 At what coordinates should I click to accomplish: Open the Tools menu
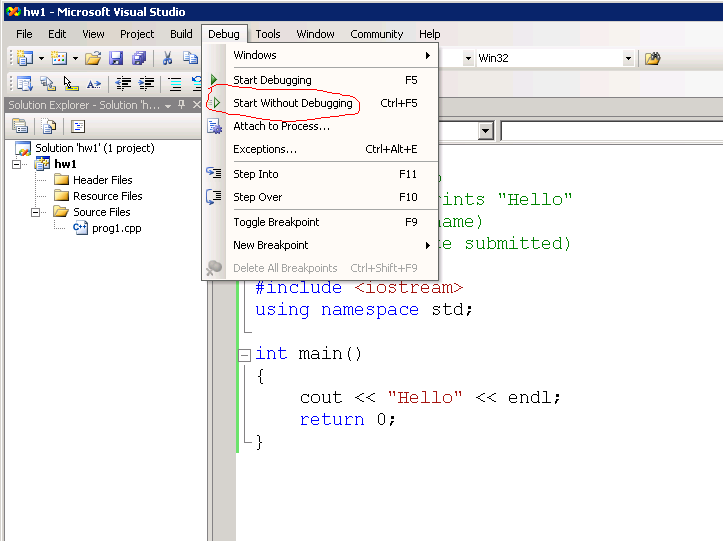coord(268,34)
